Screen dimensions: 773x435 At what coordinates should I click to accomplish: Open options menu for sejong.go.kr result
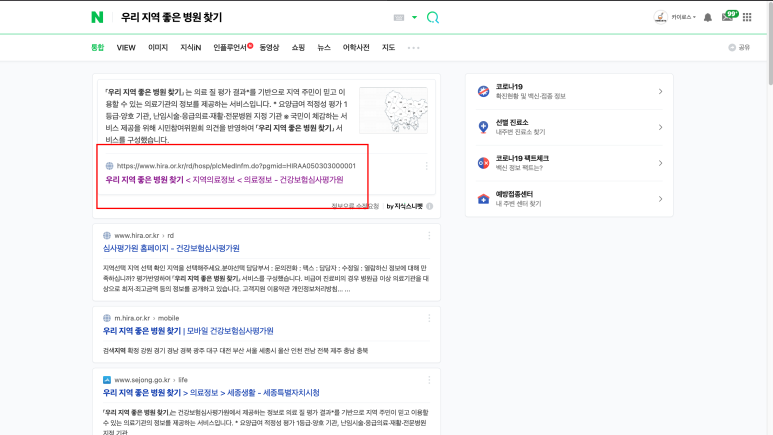tap(429, 380)
